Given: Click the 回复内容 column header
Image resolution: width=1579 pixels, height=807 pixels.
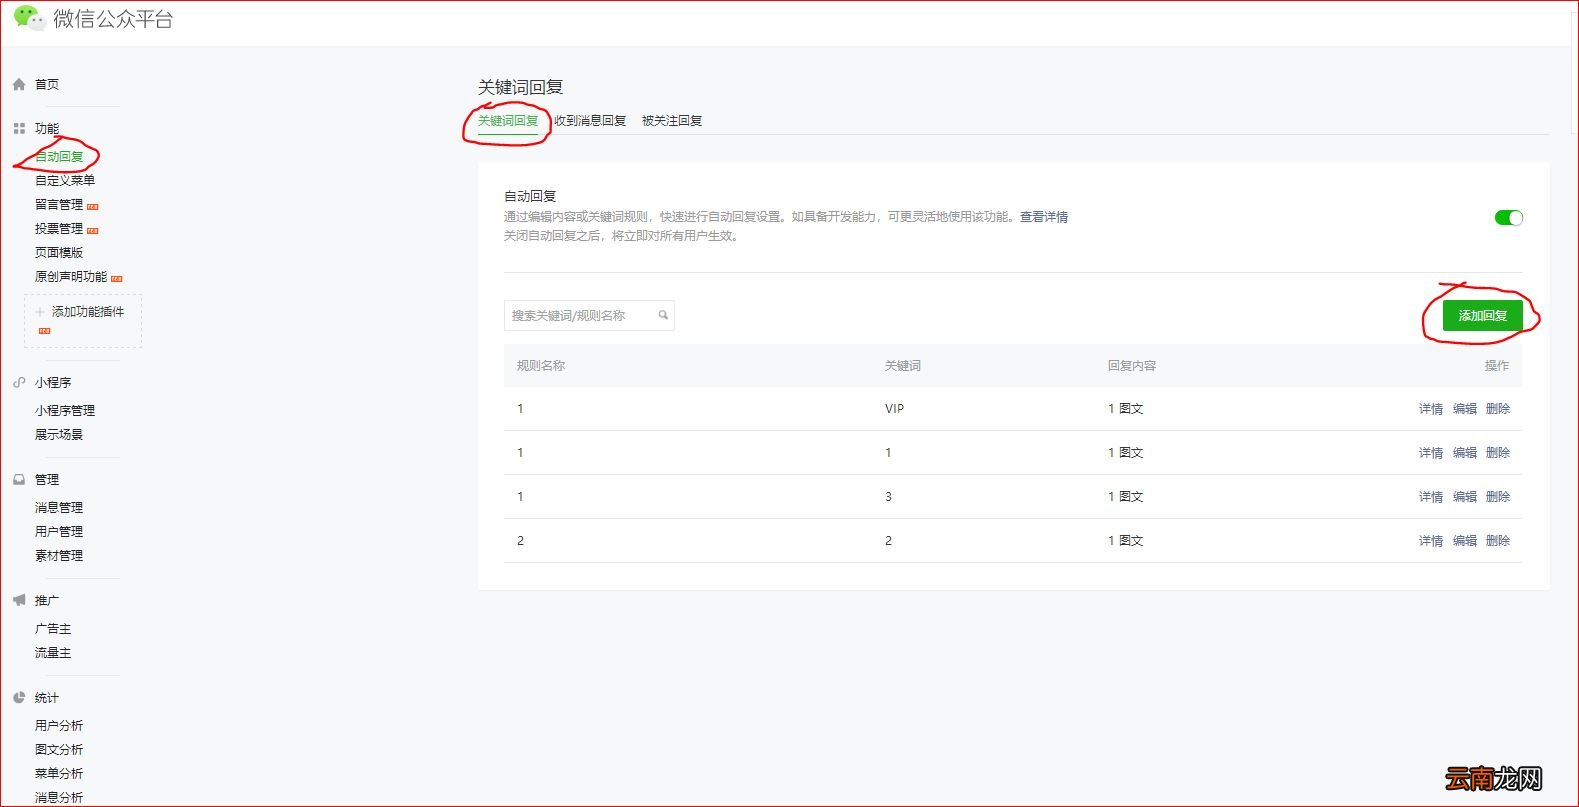Looking at the screenshot, I should tap(1132, 366).
